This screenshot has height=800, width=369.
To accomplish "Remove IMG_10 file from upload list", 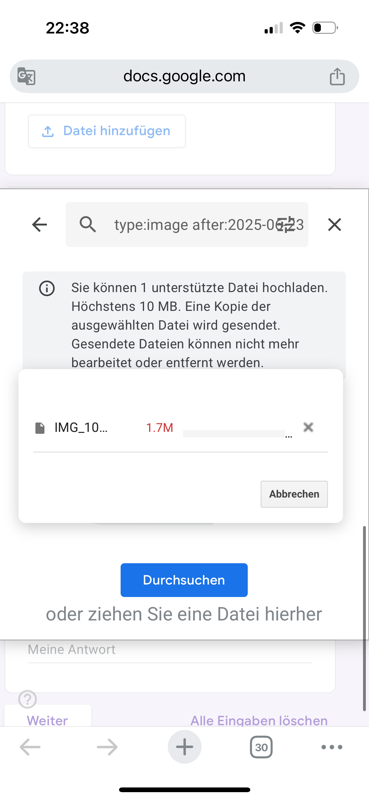I will pos(308,427).
